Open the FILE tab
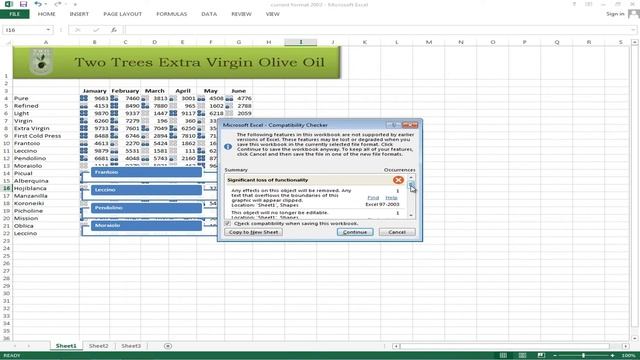The width and height of the screenshot is (640, 360). point(15,14)
